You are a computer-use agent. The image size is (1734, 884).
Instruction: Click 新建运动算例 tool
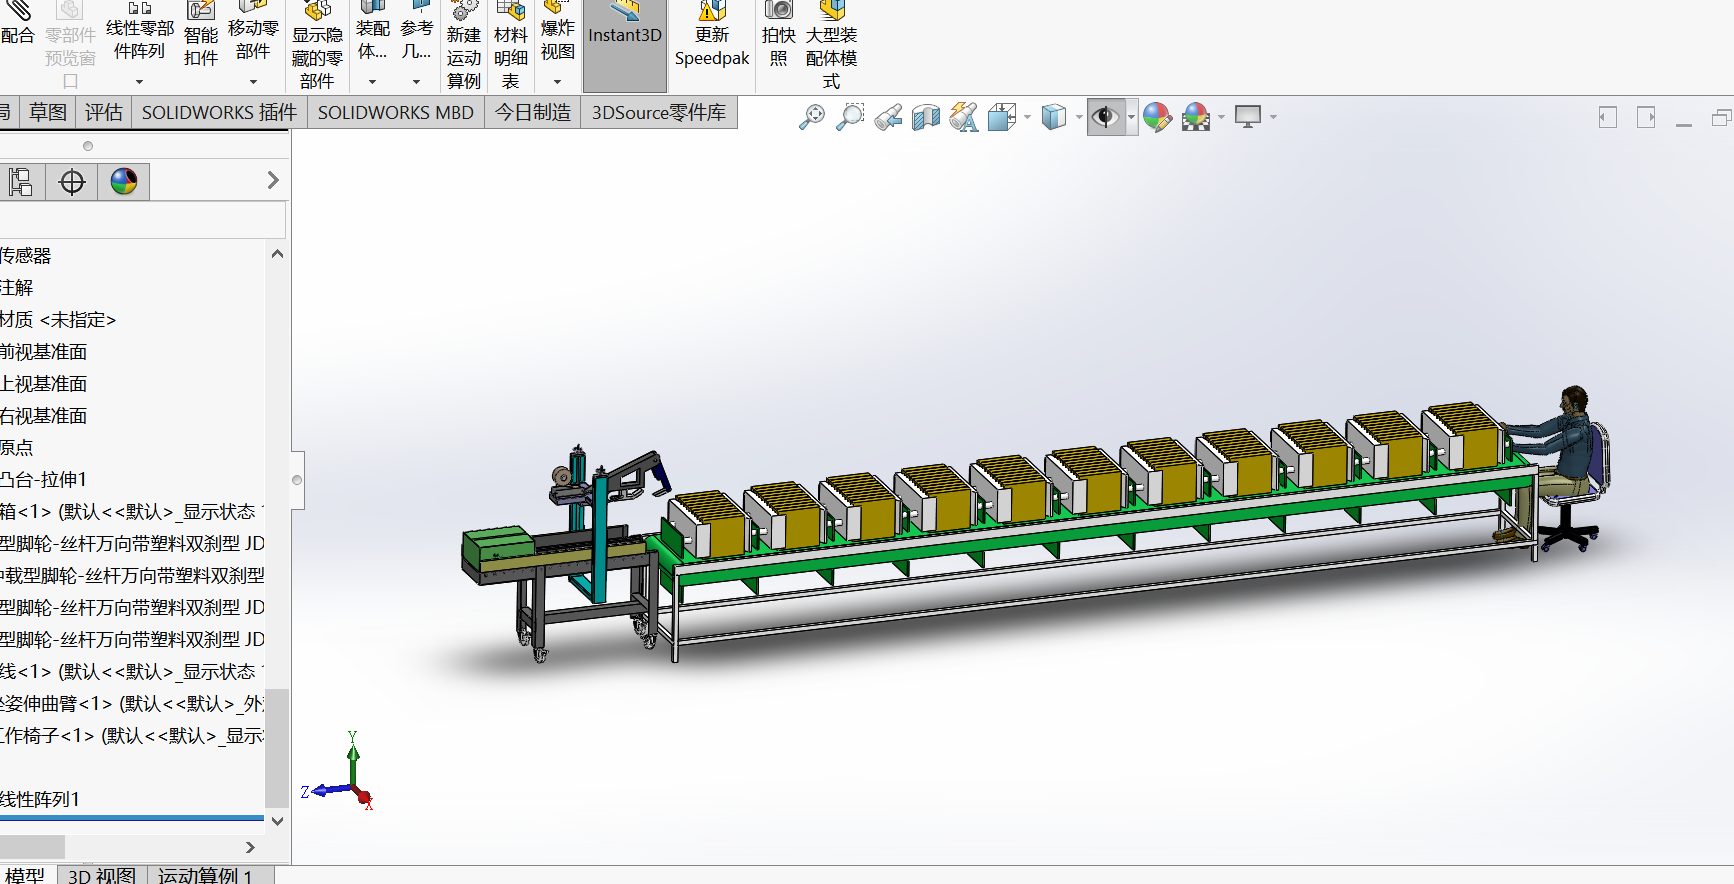coord(464,45)
